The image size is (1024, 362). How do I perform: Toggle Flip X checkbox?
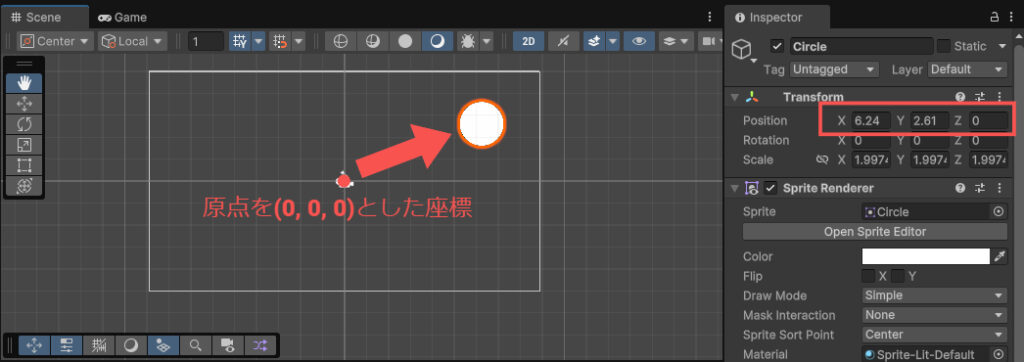click(869, 276)
